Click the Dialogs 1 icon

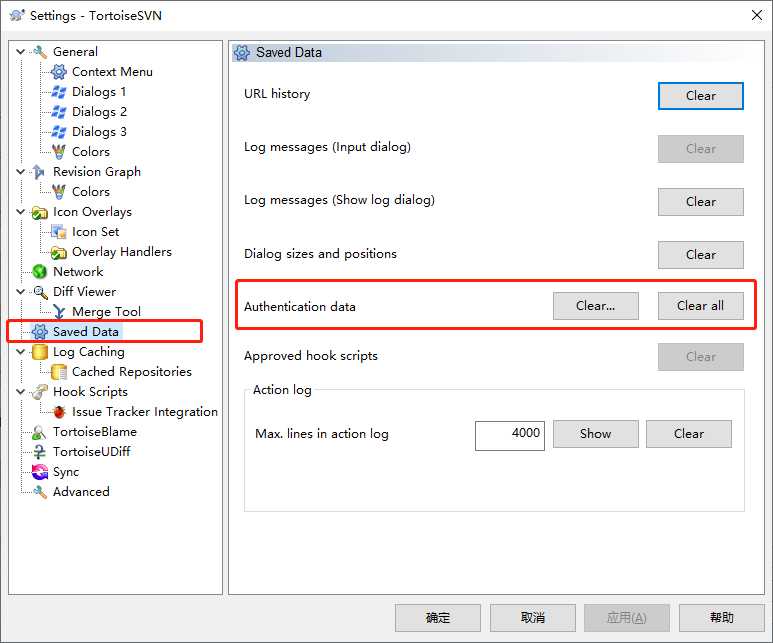point(59,92)
